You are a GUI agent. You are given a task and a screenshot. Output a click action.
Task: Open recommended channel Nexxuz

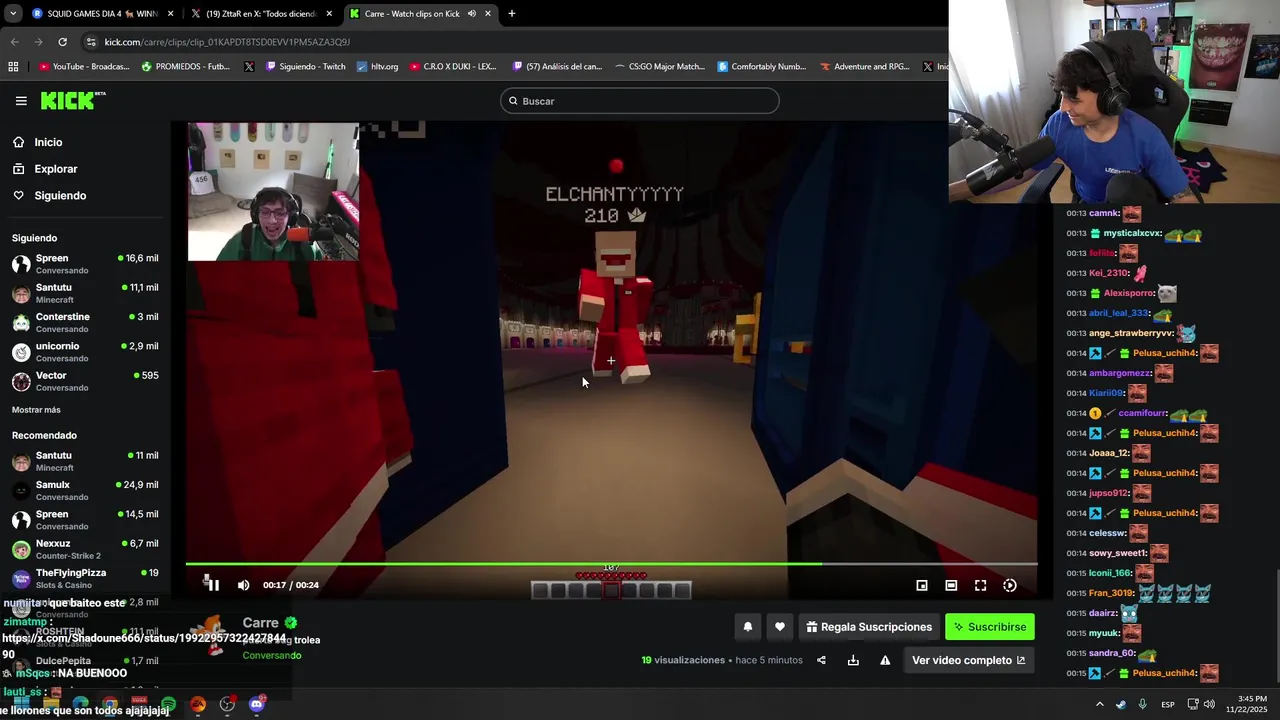(x=85, y=549)
